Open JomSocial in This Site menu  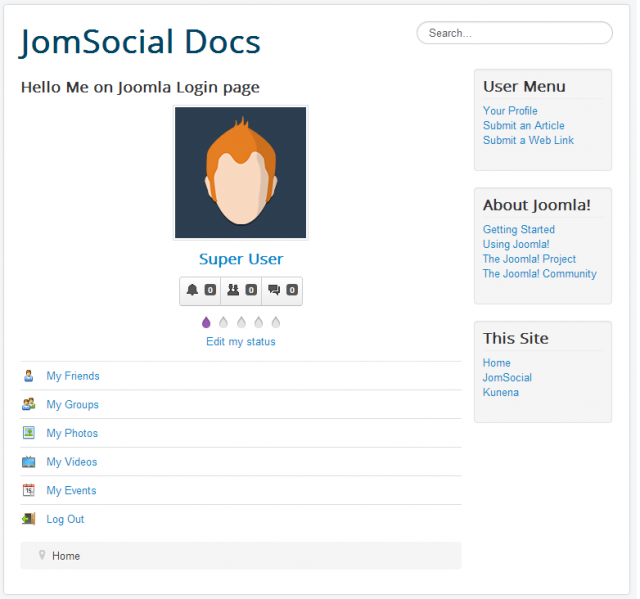(507, 377)
